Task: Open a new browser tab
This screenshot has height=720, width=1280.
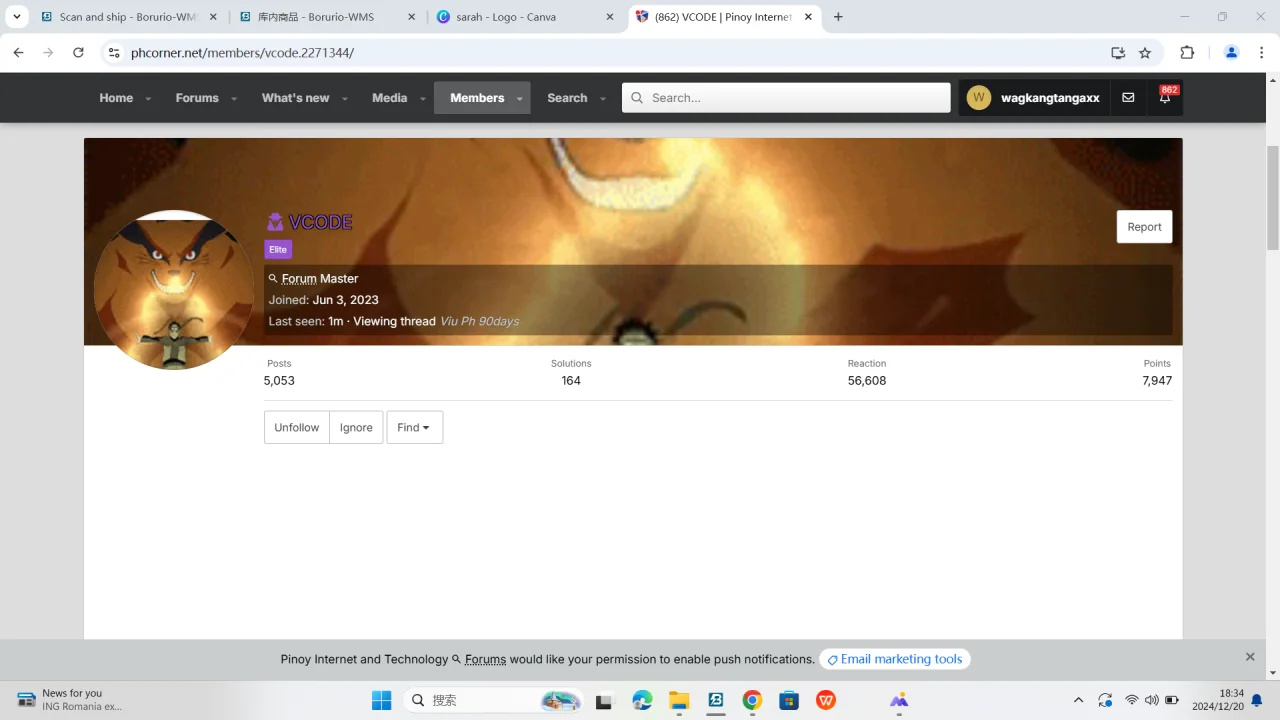Action: [838, 17]
